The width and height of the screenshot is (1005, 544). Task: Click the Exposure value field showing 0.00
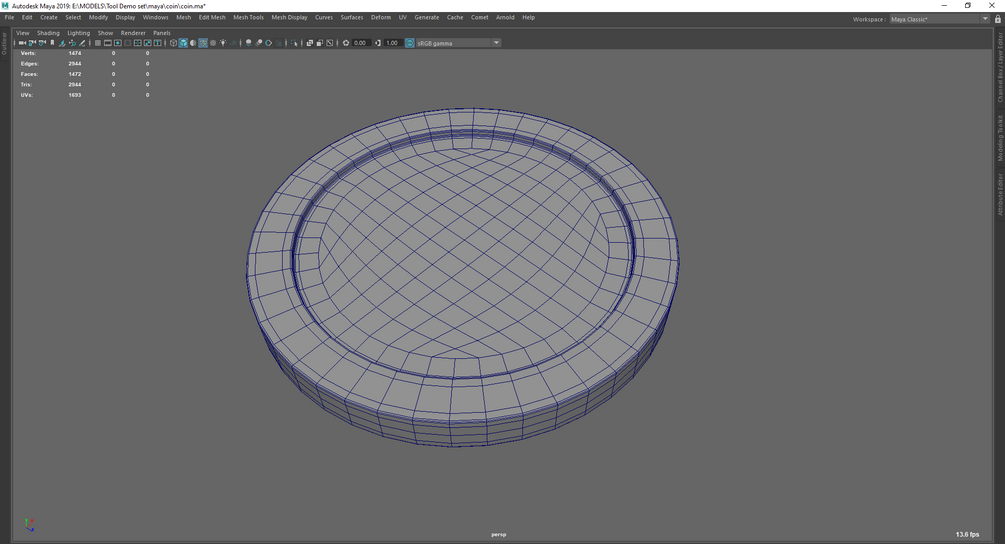361,43
